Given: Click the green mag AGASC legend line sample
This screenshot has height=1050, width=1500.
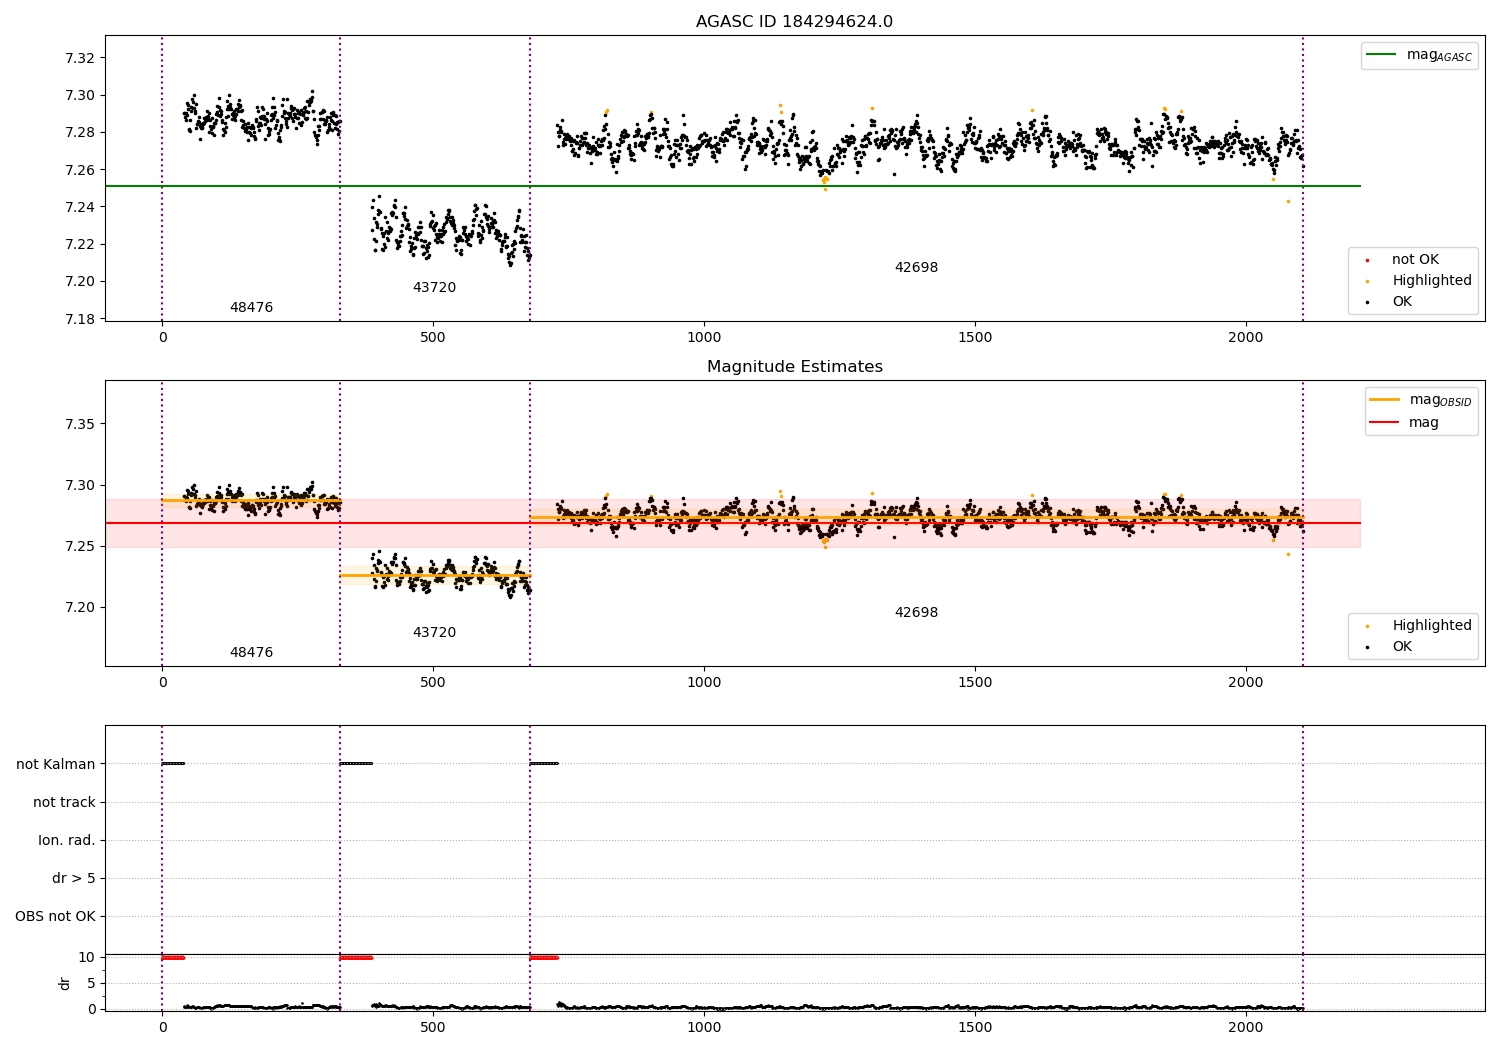Looking at the screenshot, I should pyautogui.click(x=1383, y=55).
